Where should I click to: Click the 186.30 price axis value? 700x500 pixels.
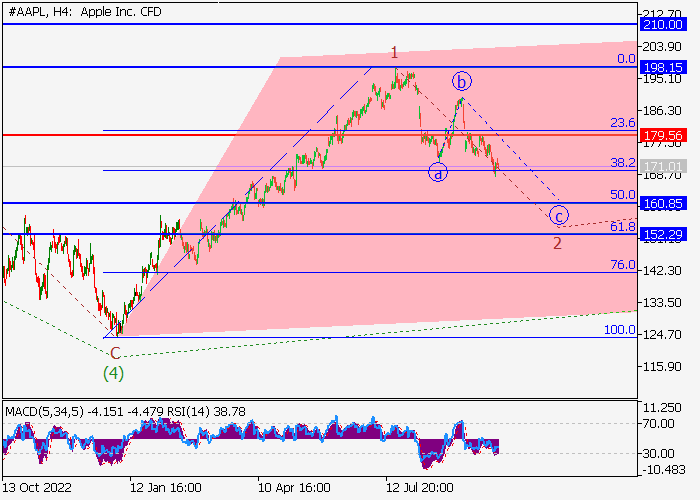[662, 110]
